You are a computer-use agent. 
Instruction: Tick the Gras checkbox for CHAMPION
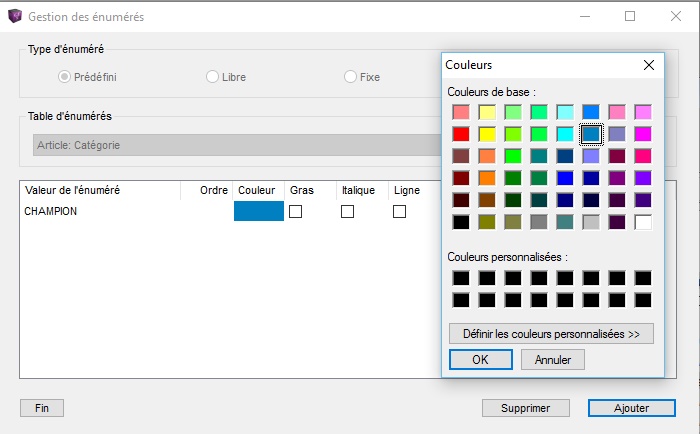point(296,211)
